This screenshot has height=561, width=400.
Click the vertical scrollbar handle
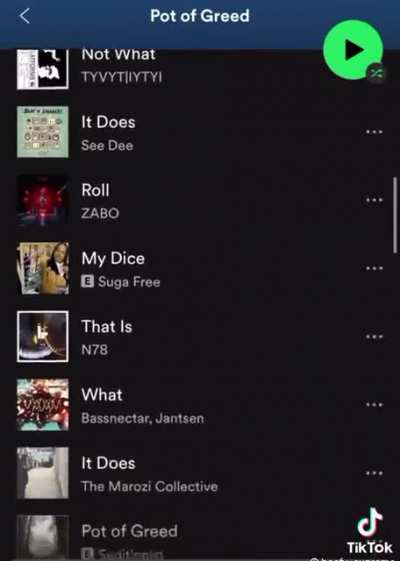(x=395, y=215)
